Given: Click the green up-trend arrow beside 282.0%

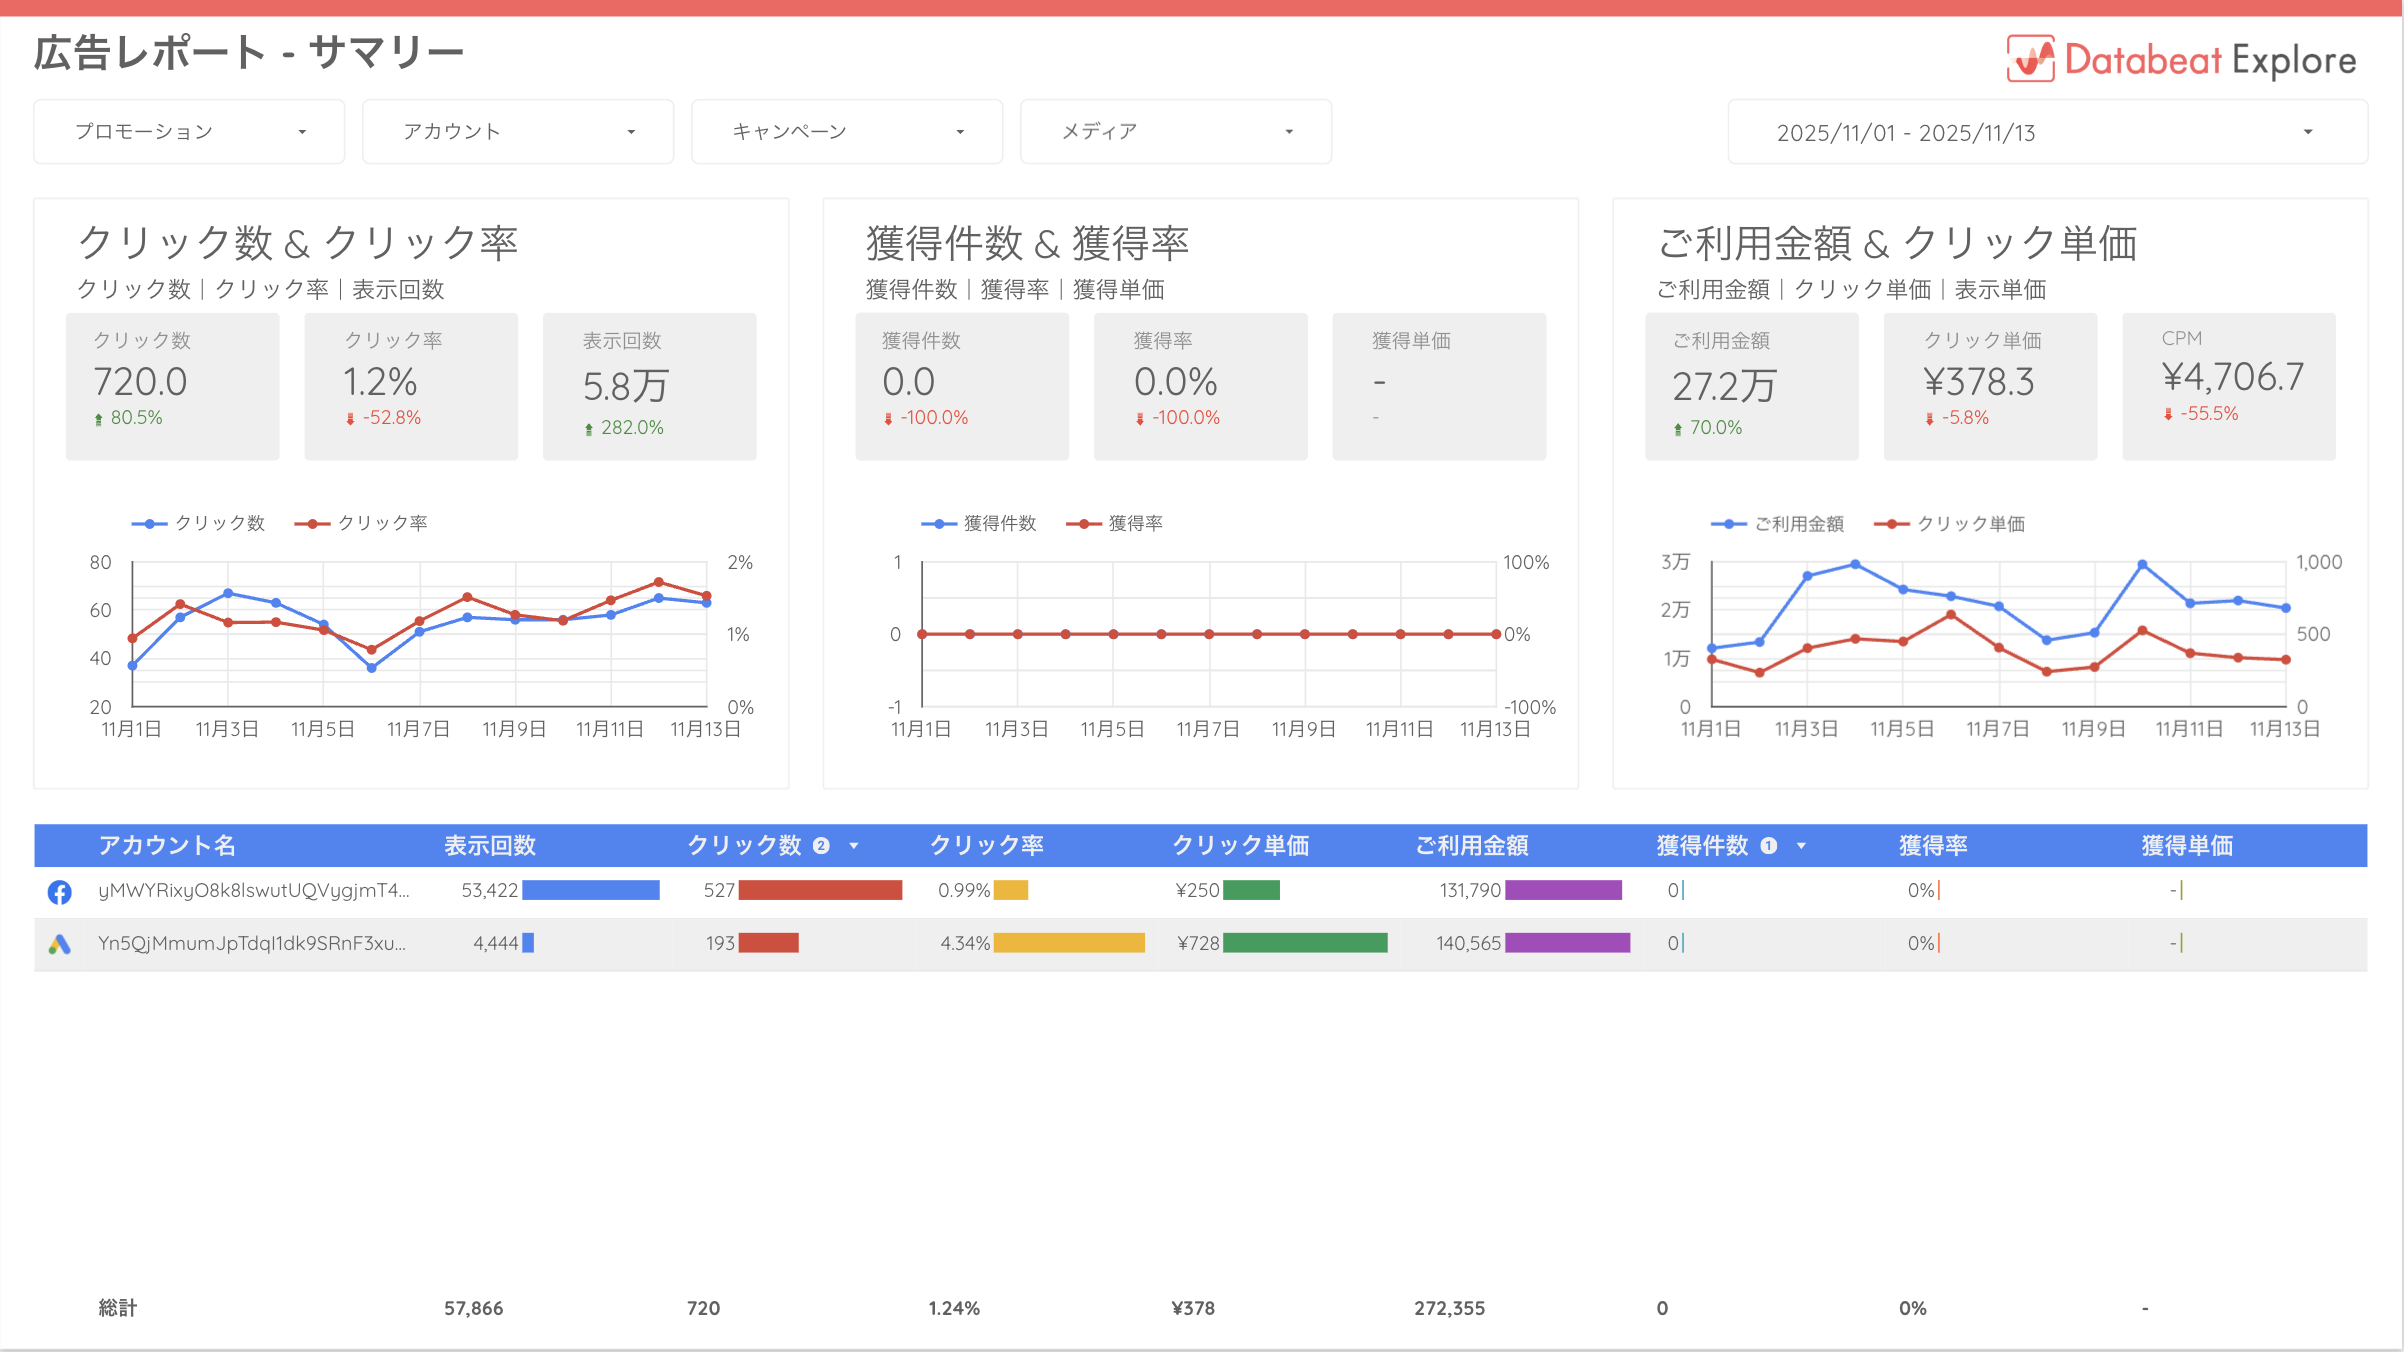Looking at the screenshot, I should point(589,427).
